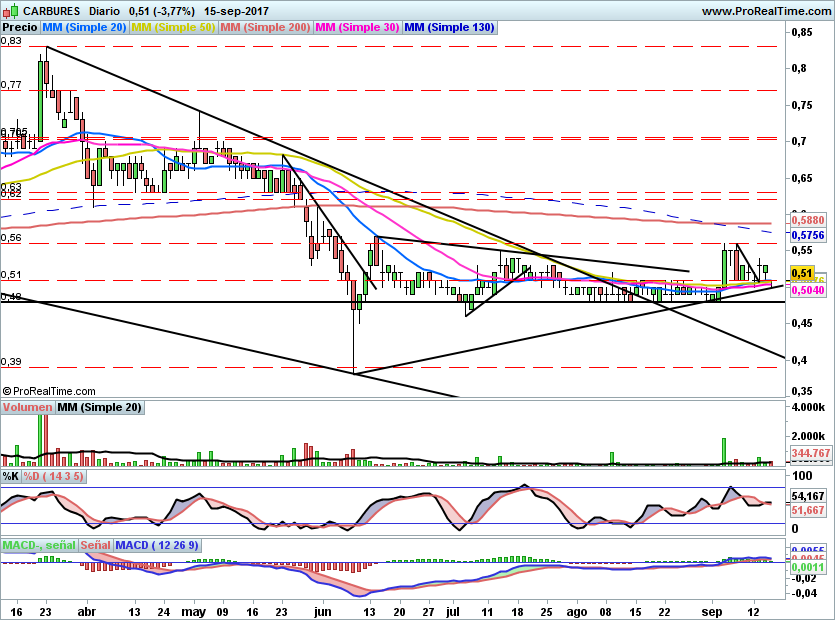The width and height of the screenshot is (835, 620).
Task: Click the 0,85 price axis label
Action: point(802,32)
